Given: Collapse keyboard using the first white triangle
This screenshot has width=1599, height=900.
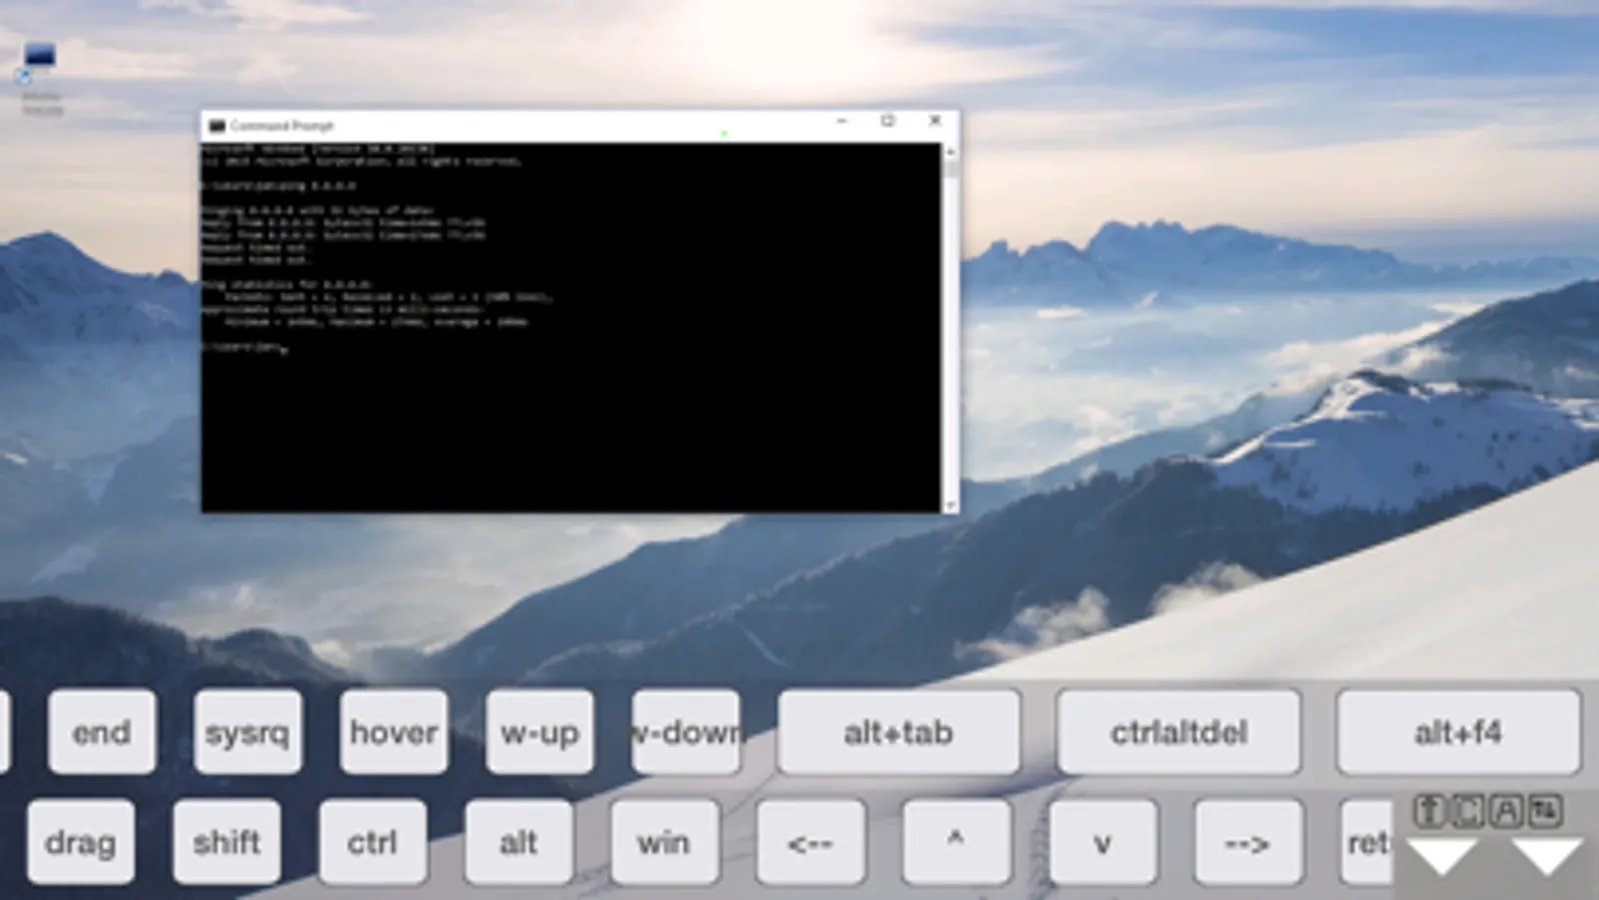Looking at the screenshot, I should pos(1442,857).
